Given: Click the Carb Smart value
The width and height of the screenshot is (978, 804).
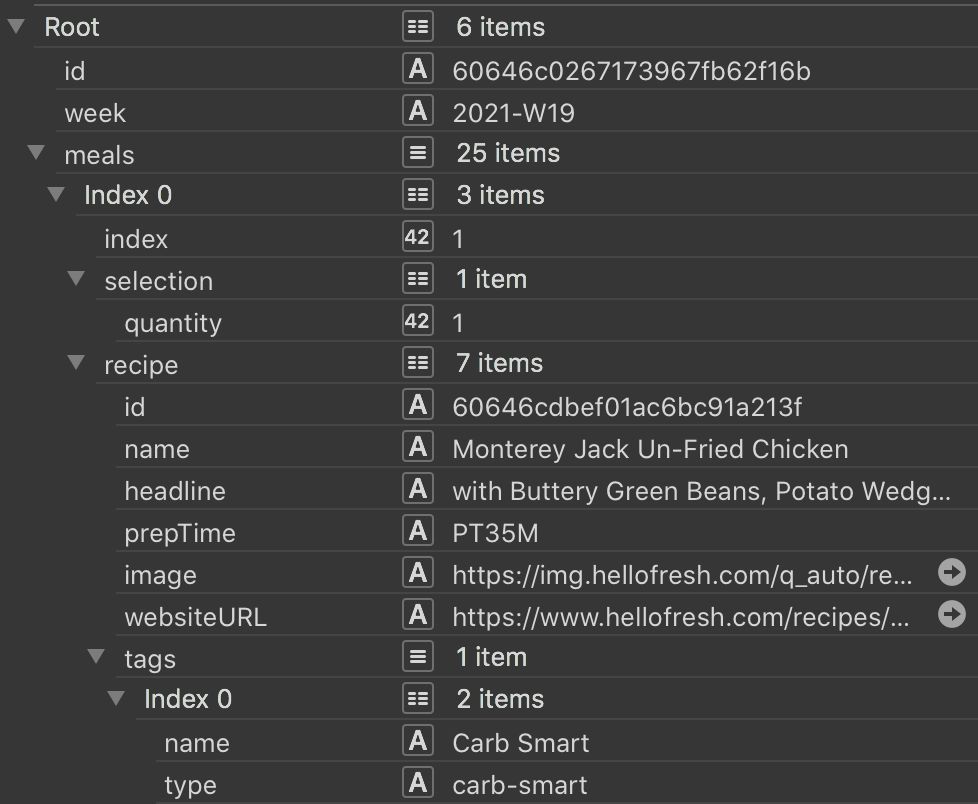Looking at the screenshot, I should [521, 743].
